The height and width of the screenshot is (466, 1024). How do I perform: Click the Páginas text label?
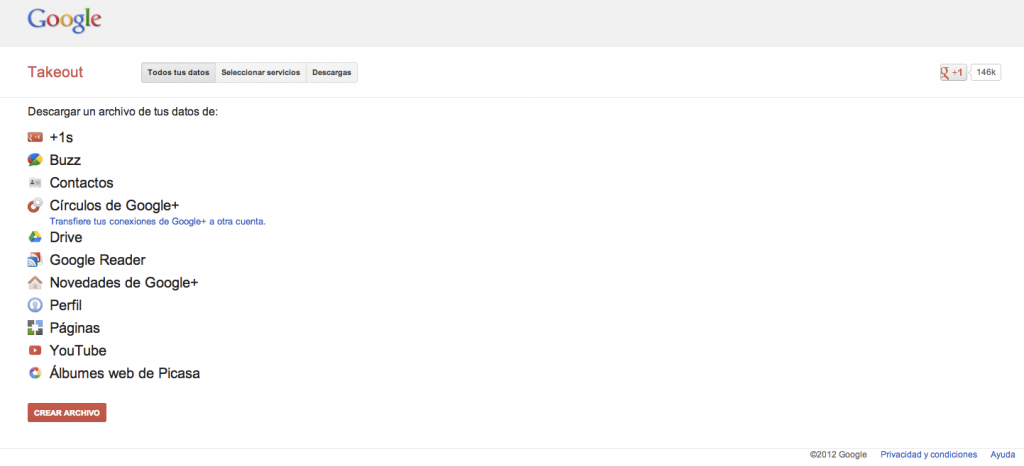75,328
